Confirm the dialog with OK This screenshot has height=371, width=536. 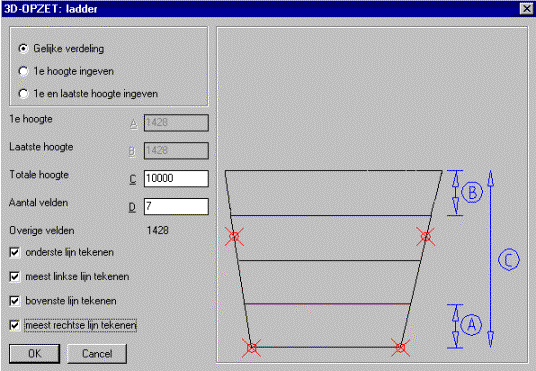click(35, 354)
